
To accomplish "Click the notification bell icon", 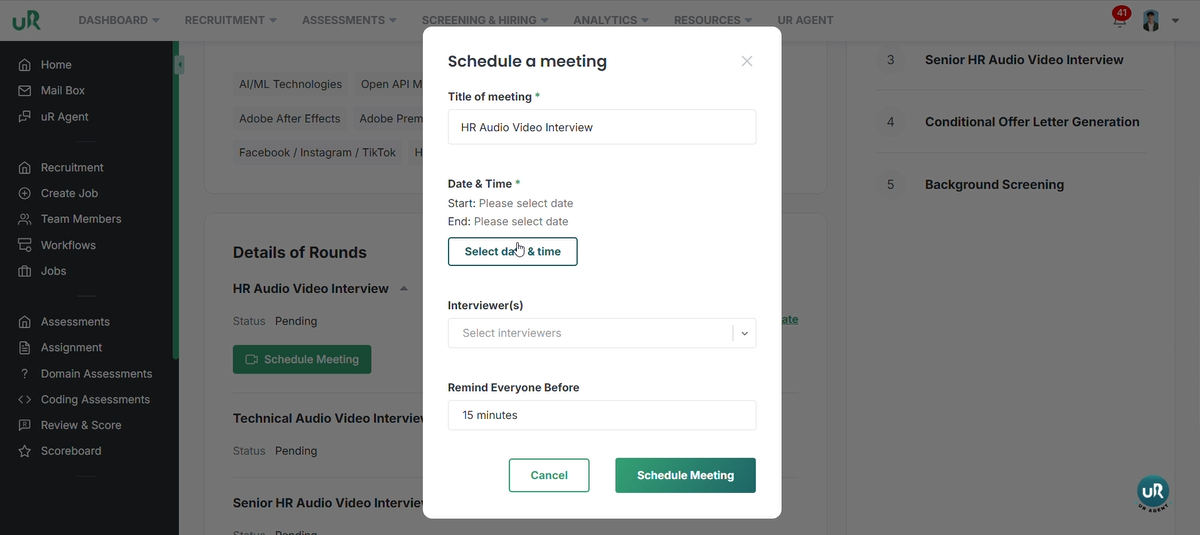I will (x=1119, y=20).
